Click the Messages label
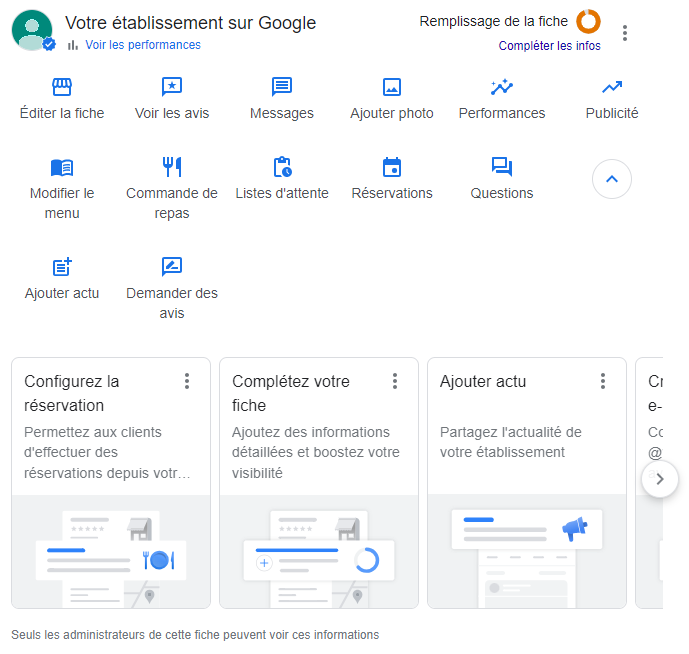Screen dimensions: 689x654 point(282,113)
